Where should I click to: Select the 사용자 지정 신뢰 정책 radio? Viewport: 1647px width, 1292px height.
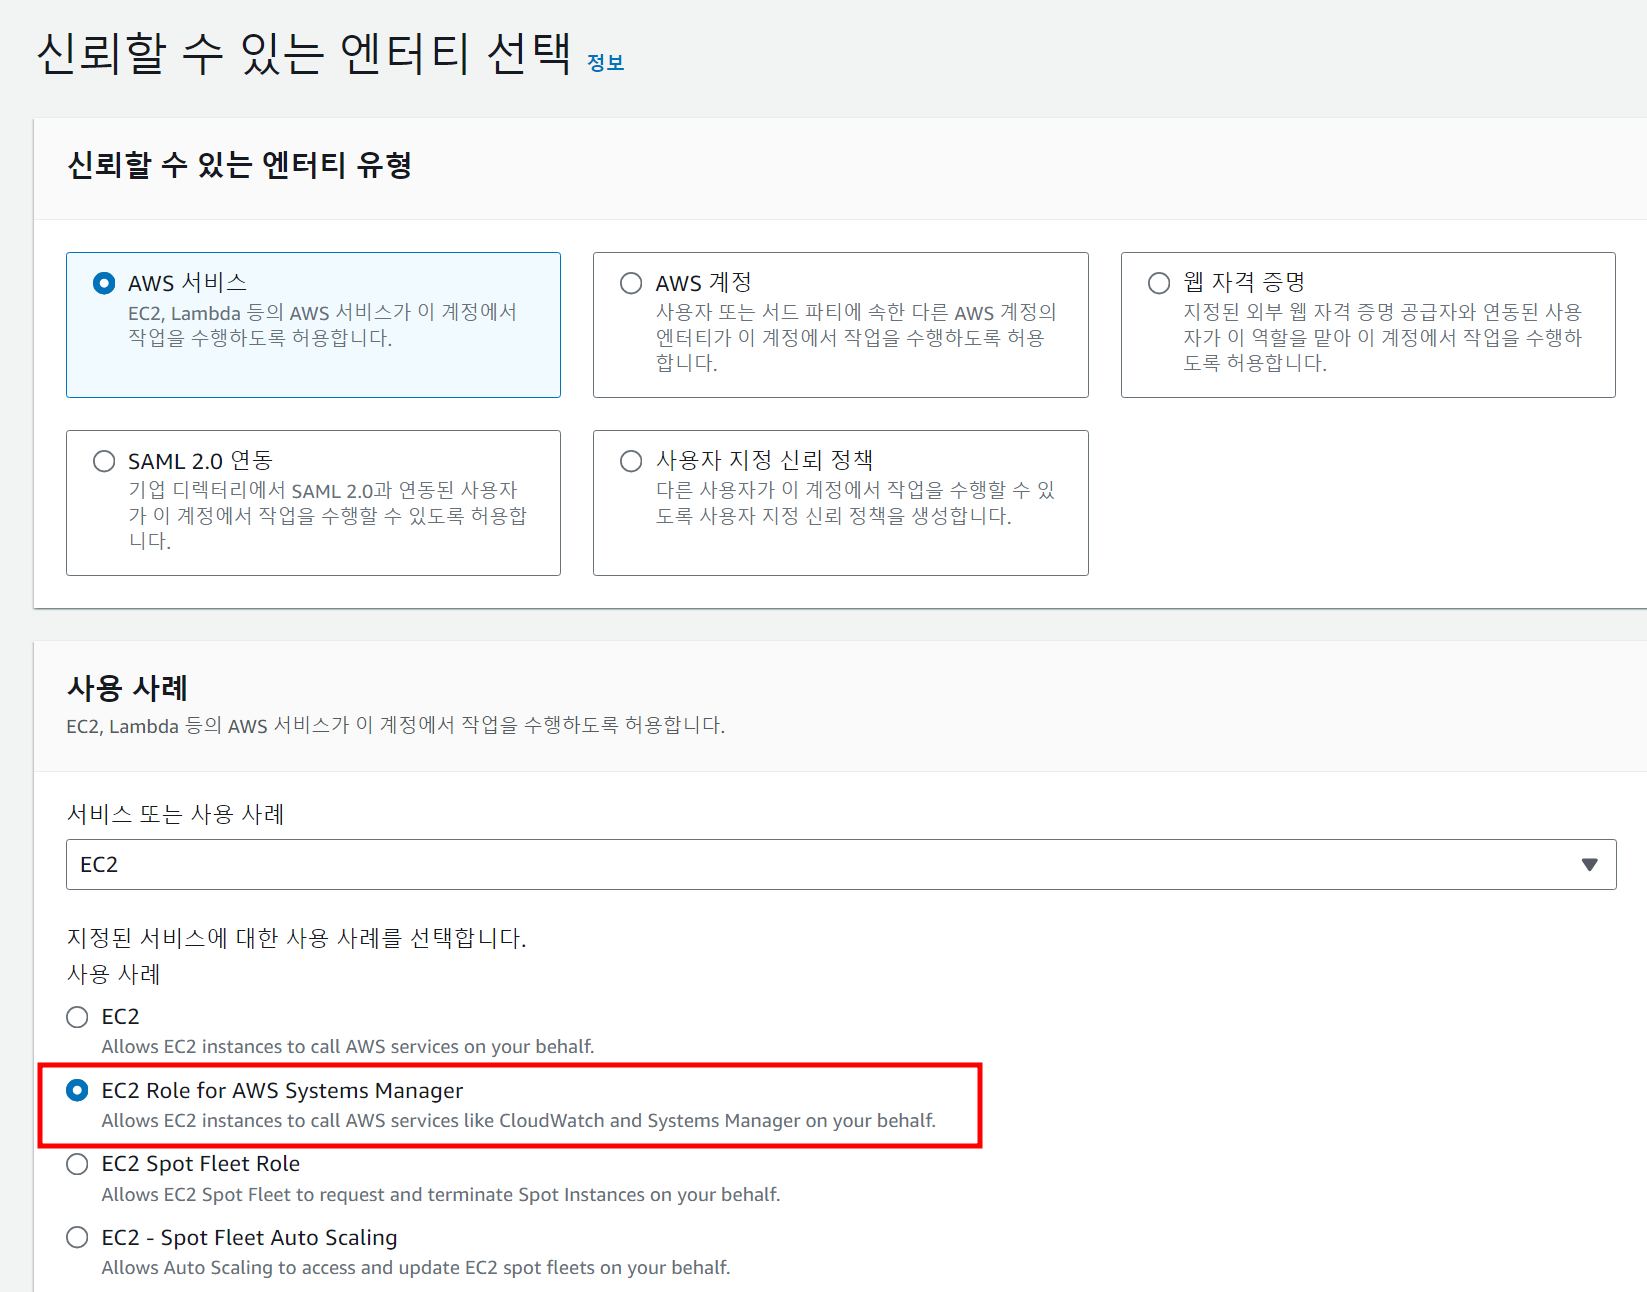[x=631, y=461]
